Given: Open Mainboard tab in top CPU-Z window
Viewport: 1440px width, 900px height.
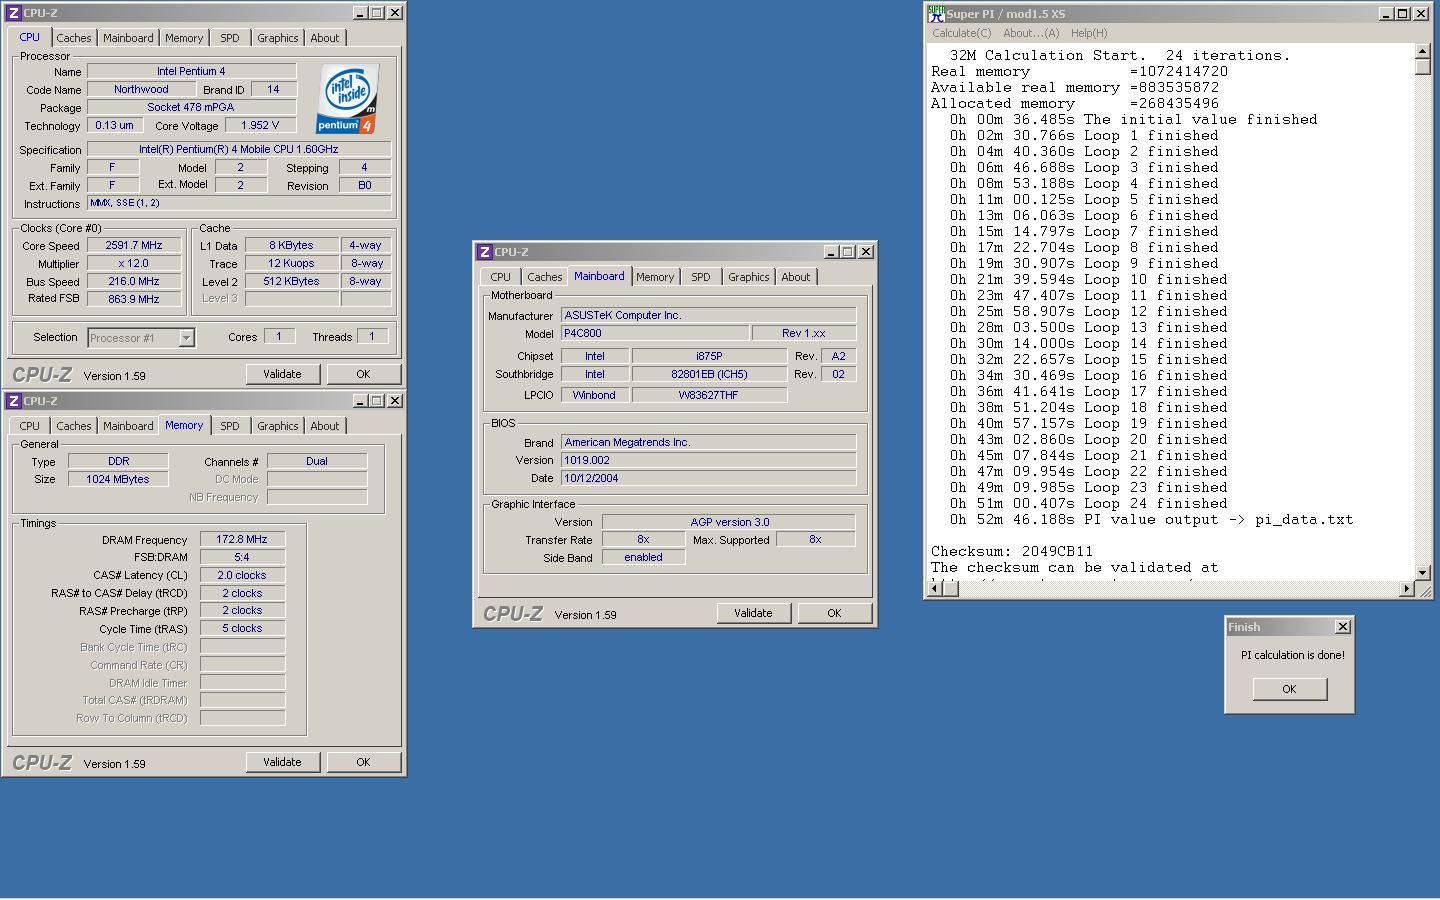Looking at the screenshot, I should [128, 38].
